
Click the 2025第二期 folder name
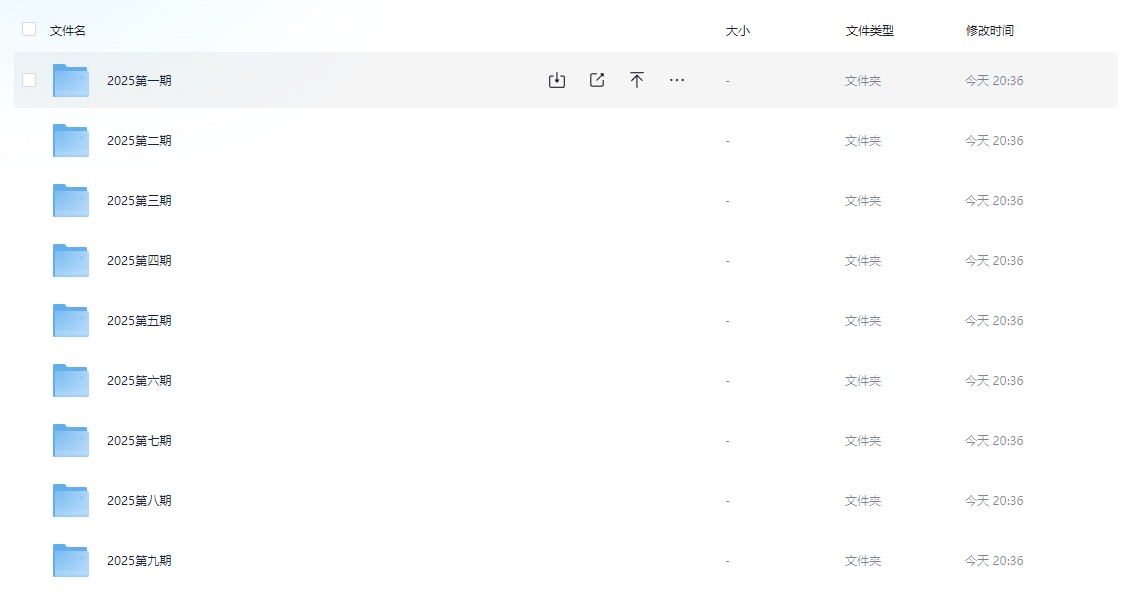140,140
